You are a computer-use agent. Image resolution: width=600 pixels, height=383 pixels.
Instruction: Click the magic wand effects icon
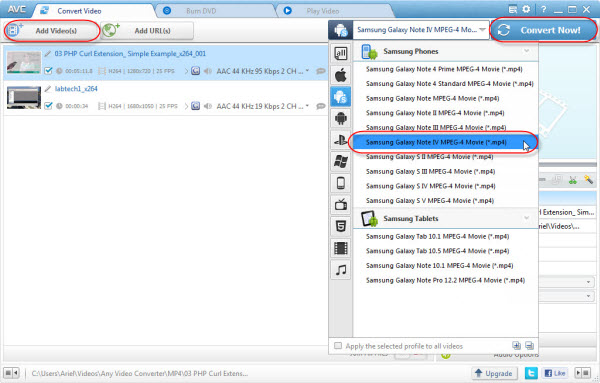coord(588,179)
